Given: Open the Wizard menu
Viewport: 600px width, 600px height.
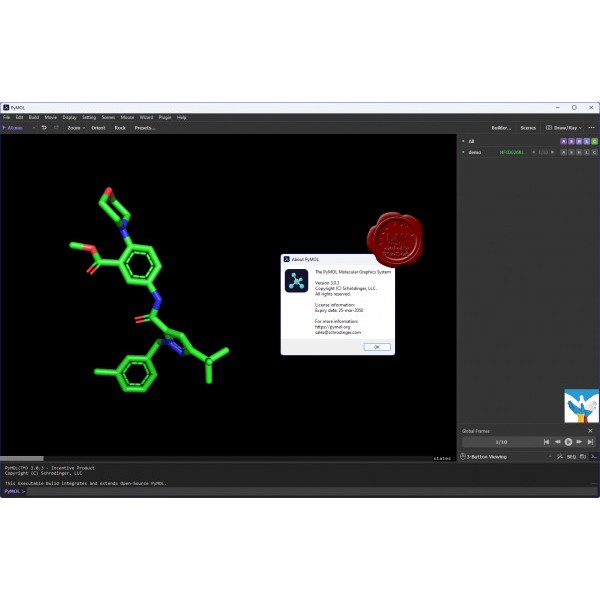Looking at the screenshot, I should [x=146, y=117].
